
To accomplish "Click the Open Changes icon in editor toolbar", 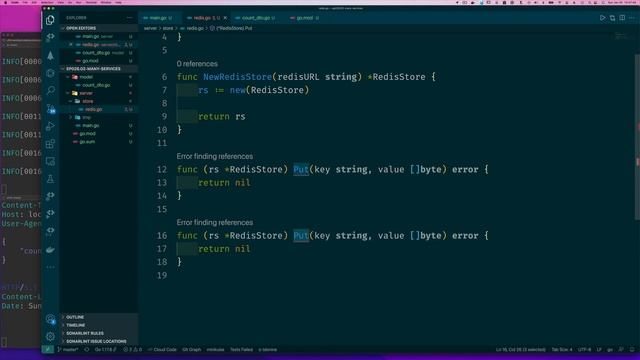I will 612,18.
